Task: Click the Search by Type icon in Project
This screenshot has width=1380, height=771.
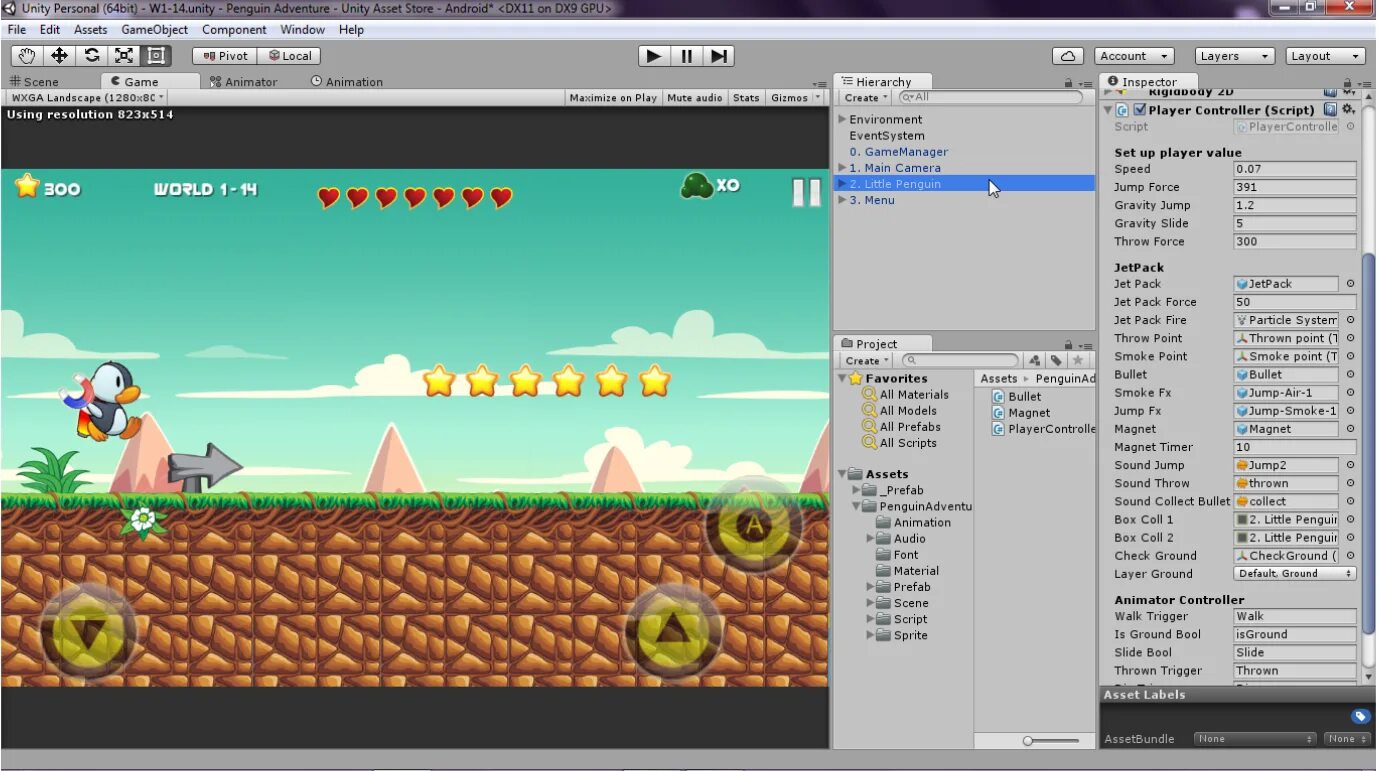Action: click(x=1035, y=361)
